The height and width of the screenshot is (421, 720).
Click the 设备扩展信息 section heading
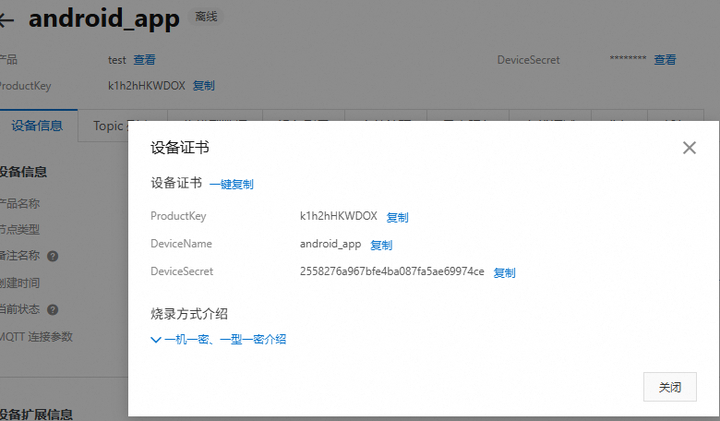click(x=36, y=414)
